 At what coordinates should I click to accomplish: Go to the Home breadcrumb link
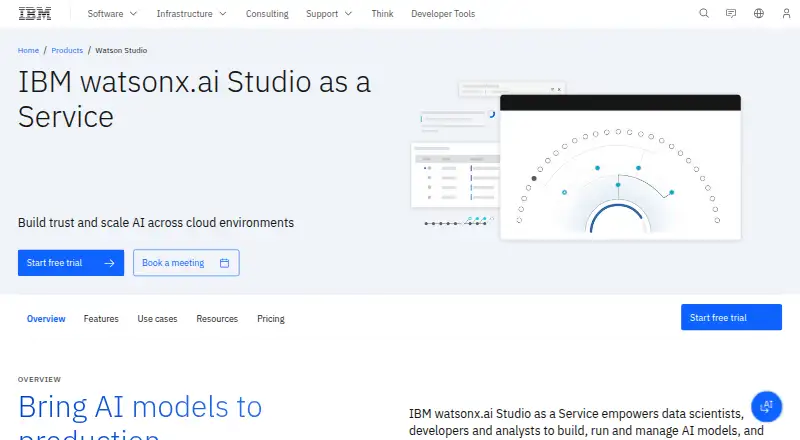pyautogui.click(x=28, y=50)
